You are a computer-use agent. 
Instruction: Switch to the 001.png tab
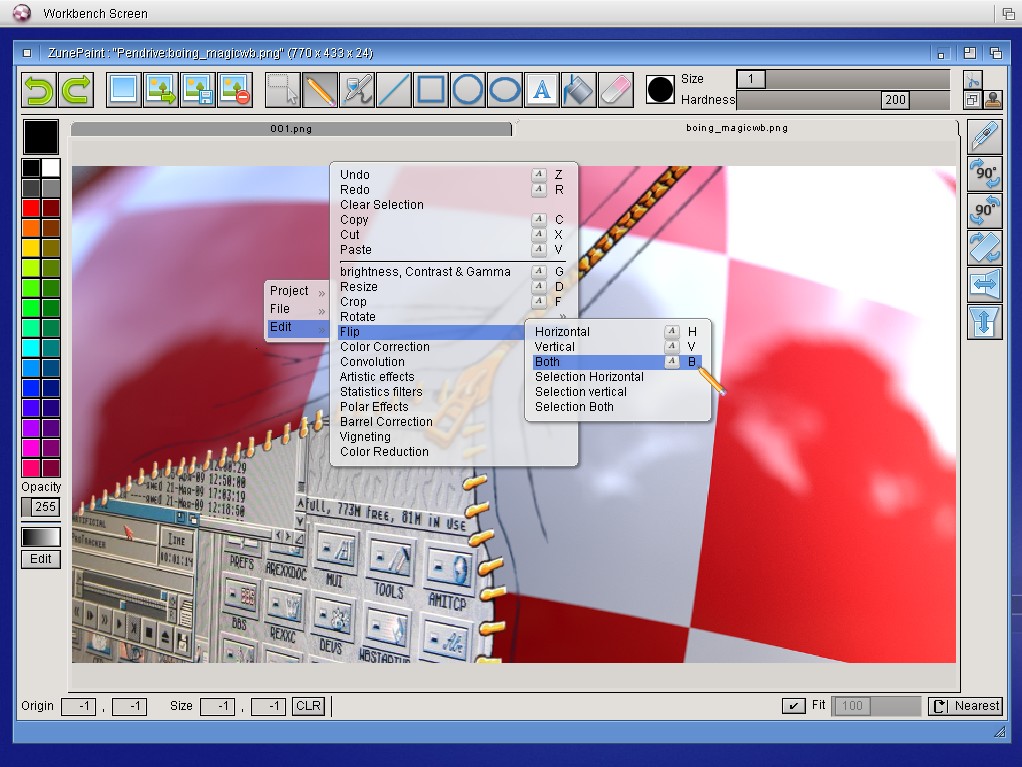coord(291,129)
